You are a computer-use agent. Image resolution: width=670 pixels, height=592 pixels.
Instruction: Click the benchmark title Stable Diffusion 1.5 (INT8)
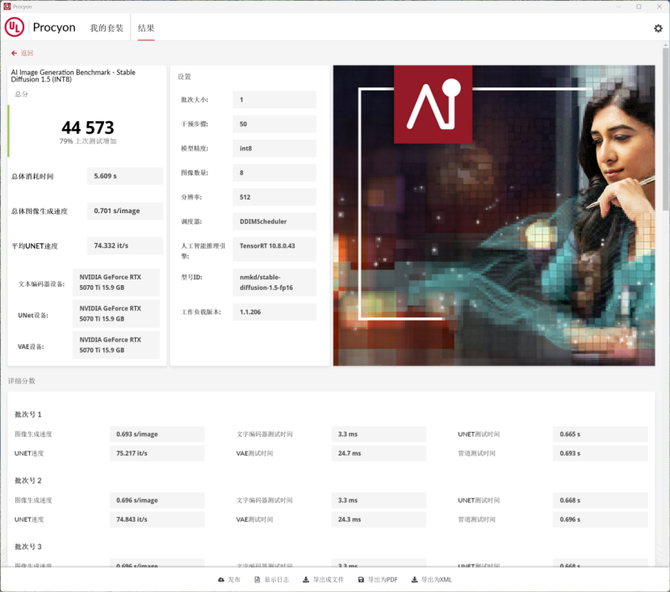click(x=73, y=76)
